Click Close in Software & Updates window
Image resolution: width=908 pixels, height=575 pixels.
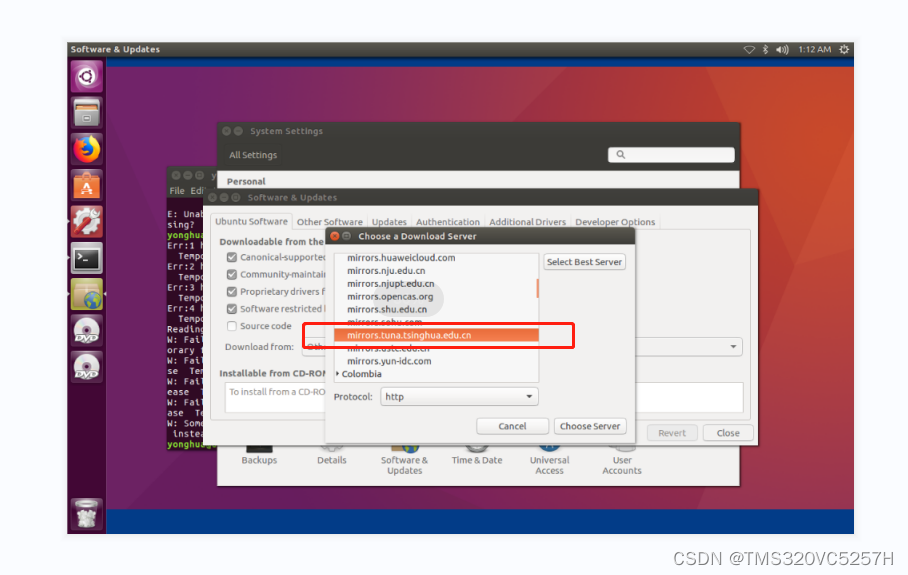pyautogui.click(x=728, y=433)
